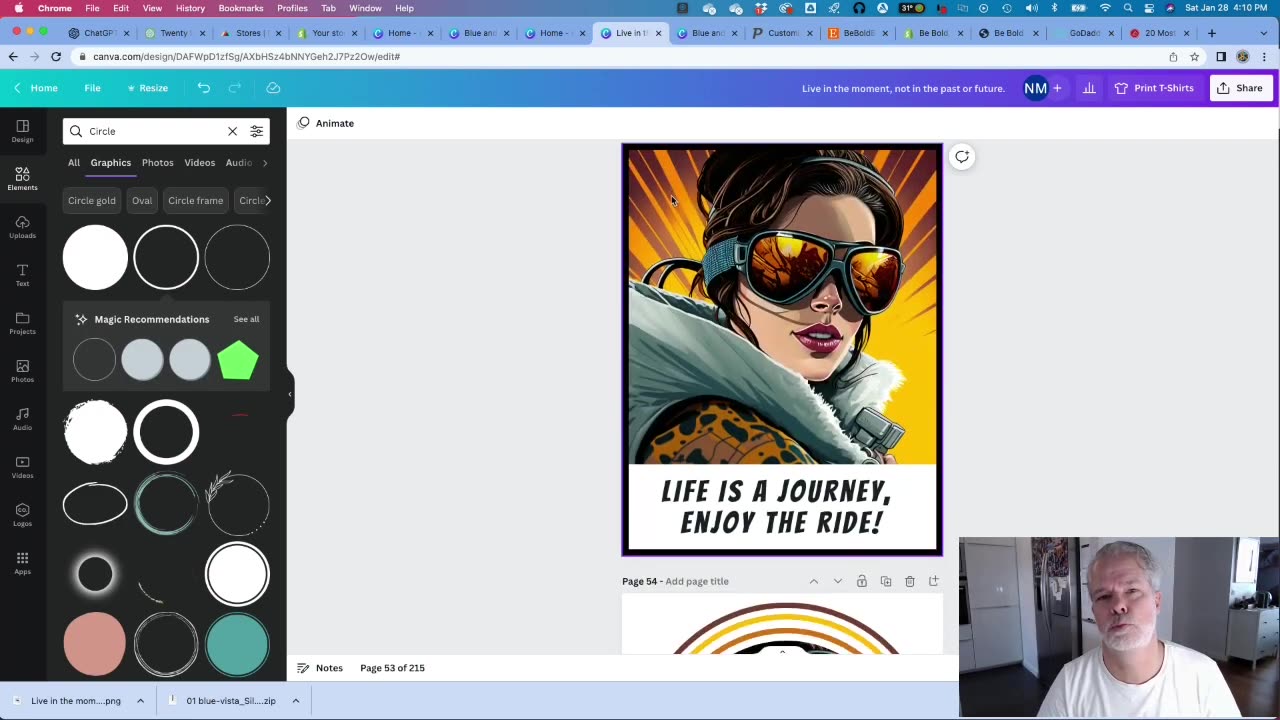Click See all Magic Recommendations

coord(246,319)
